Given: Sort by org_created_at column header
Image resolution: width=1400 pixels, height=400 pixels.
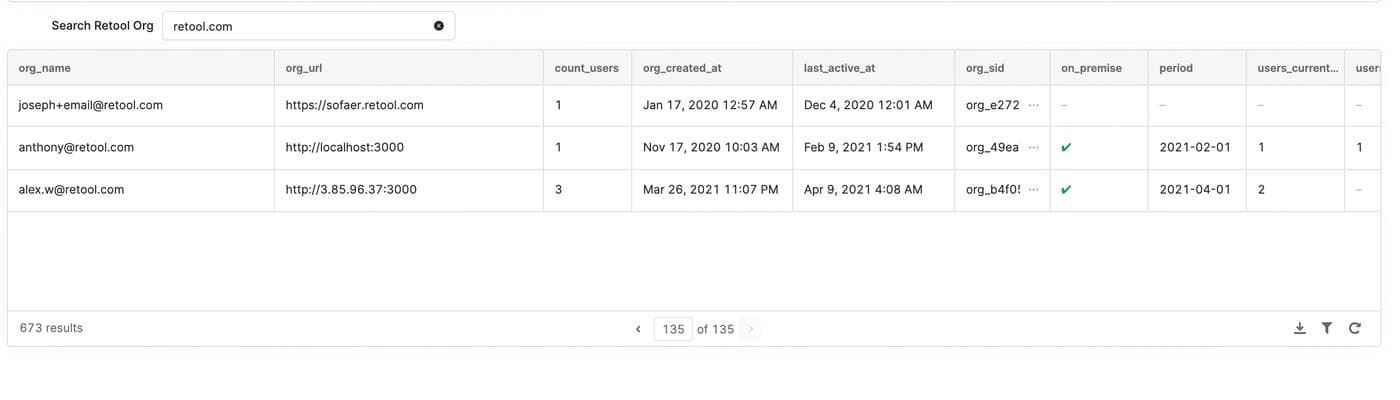Looking at the screenshot, I should click(682, 68).
